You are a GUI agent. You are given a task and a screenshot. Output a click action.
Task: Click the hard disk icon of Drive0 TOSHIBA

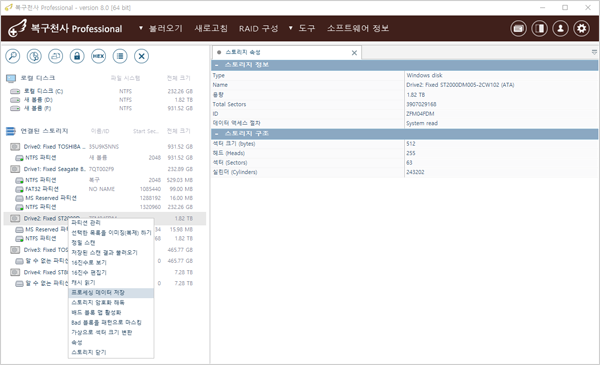tap(15, 147)
